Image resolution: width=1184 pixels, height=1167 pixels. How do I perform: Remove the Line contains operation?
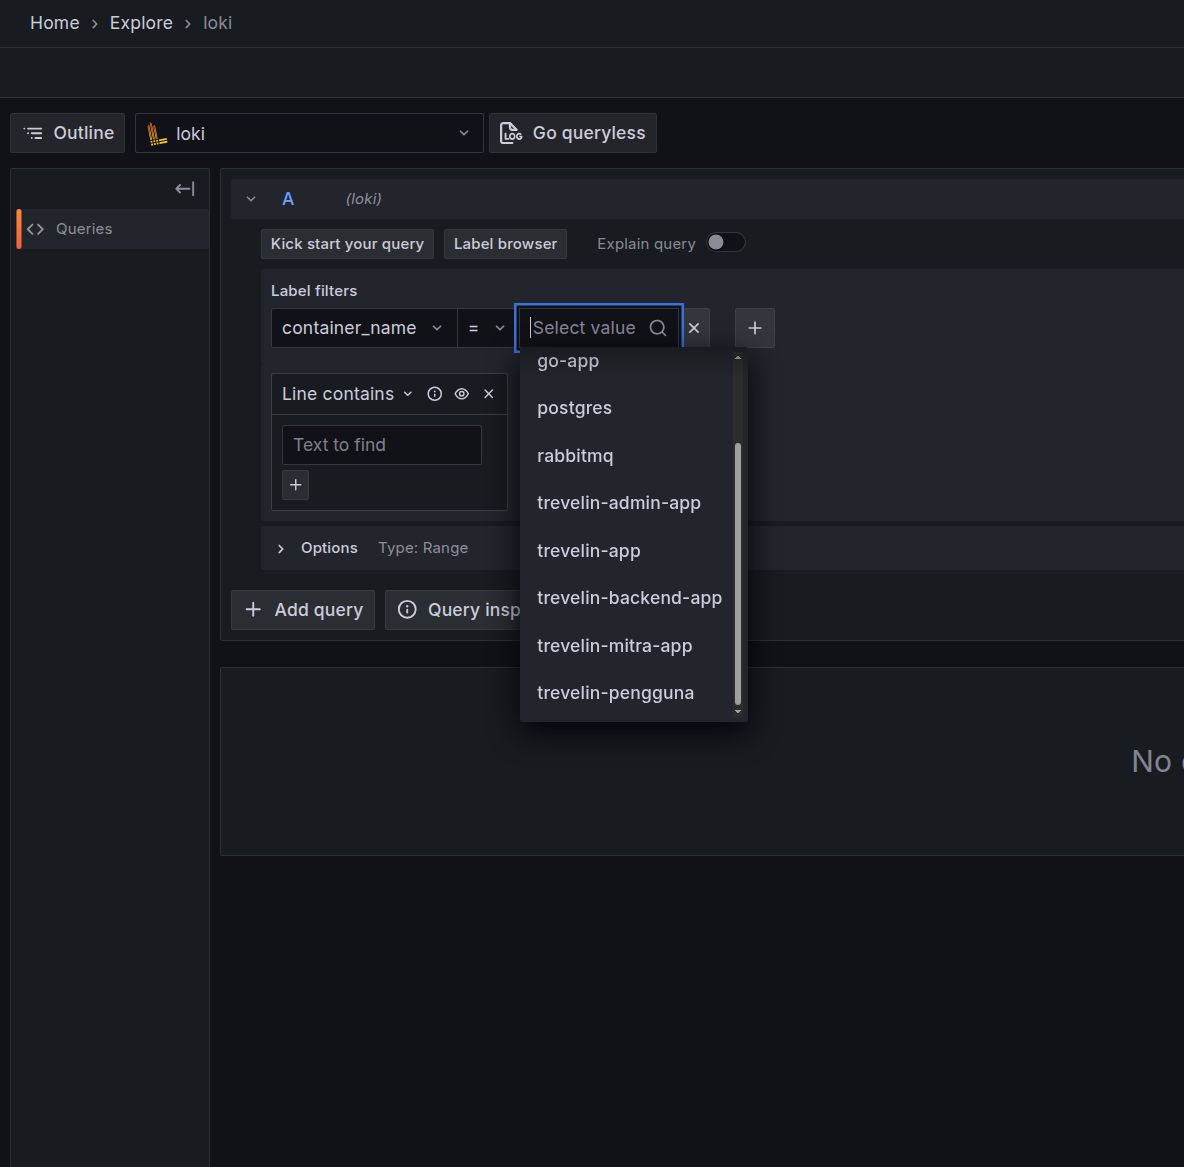[489, 394]
